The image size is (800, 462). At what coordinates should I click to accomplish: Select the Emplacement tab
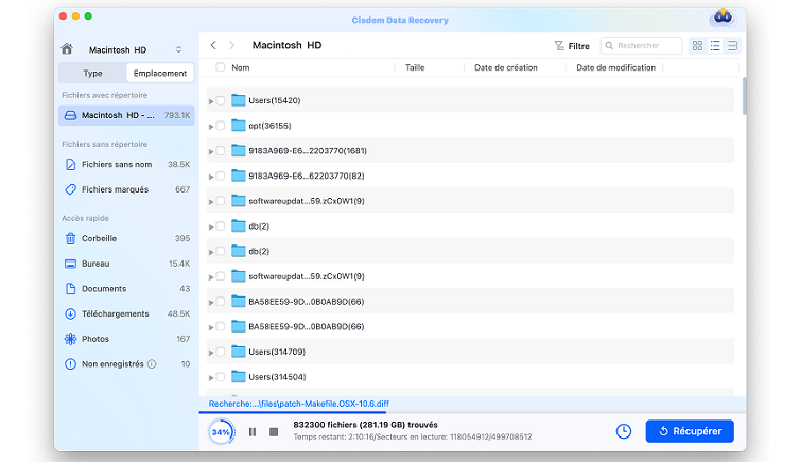point(160,73)
